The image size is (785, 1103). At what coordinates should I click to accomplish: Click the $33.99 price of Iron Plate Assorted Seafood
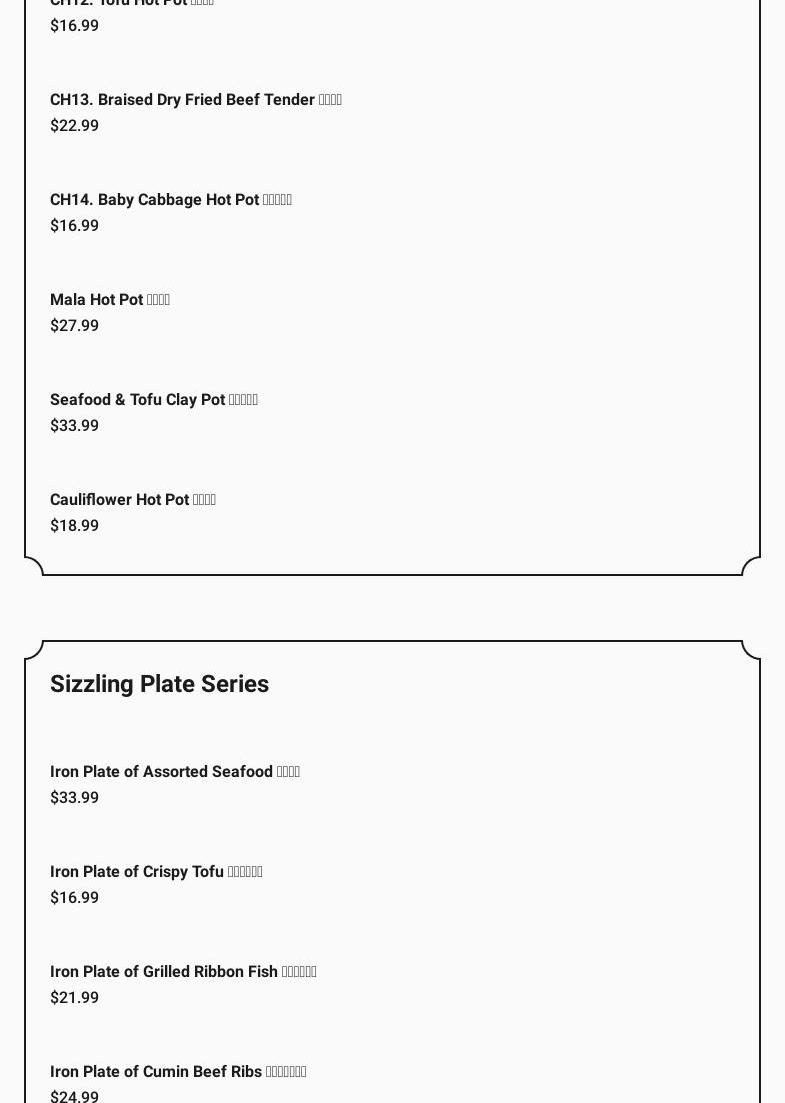74,798
